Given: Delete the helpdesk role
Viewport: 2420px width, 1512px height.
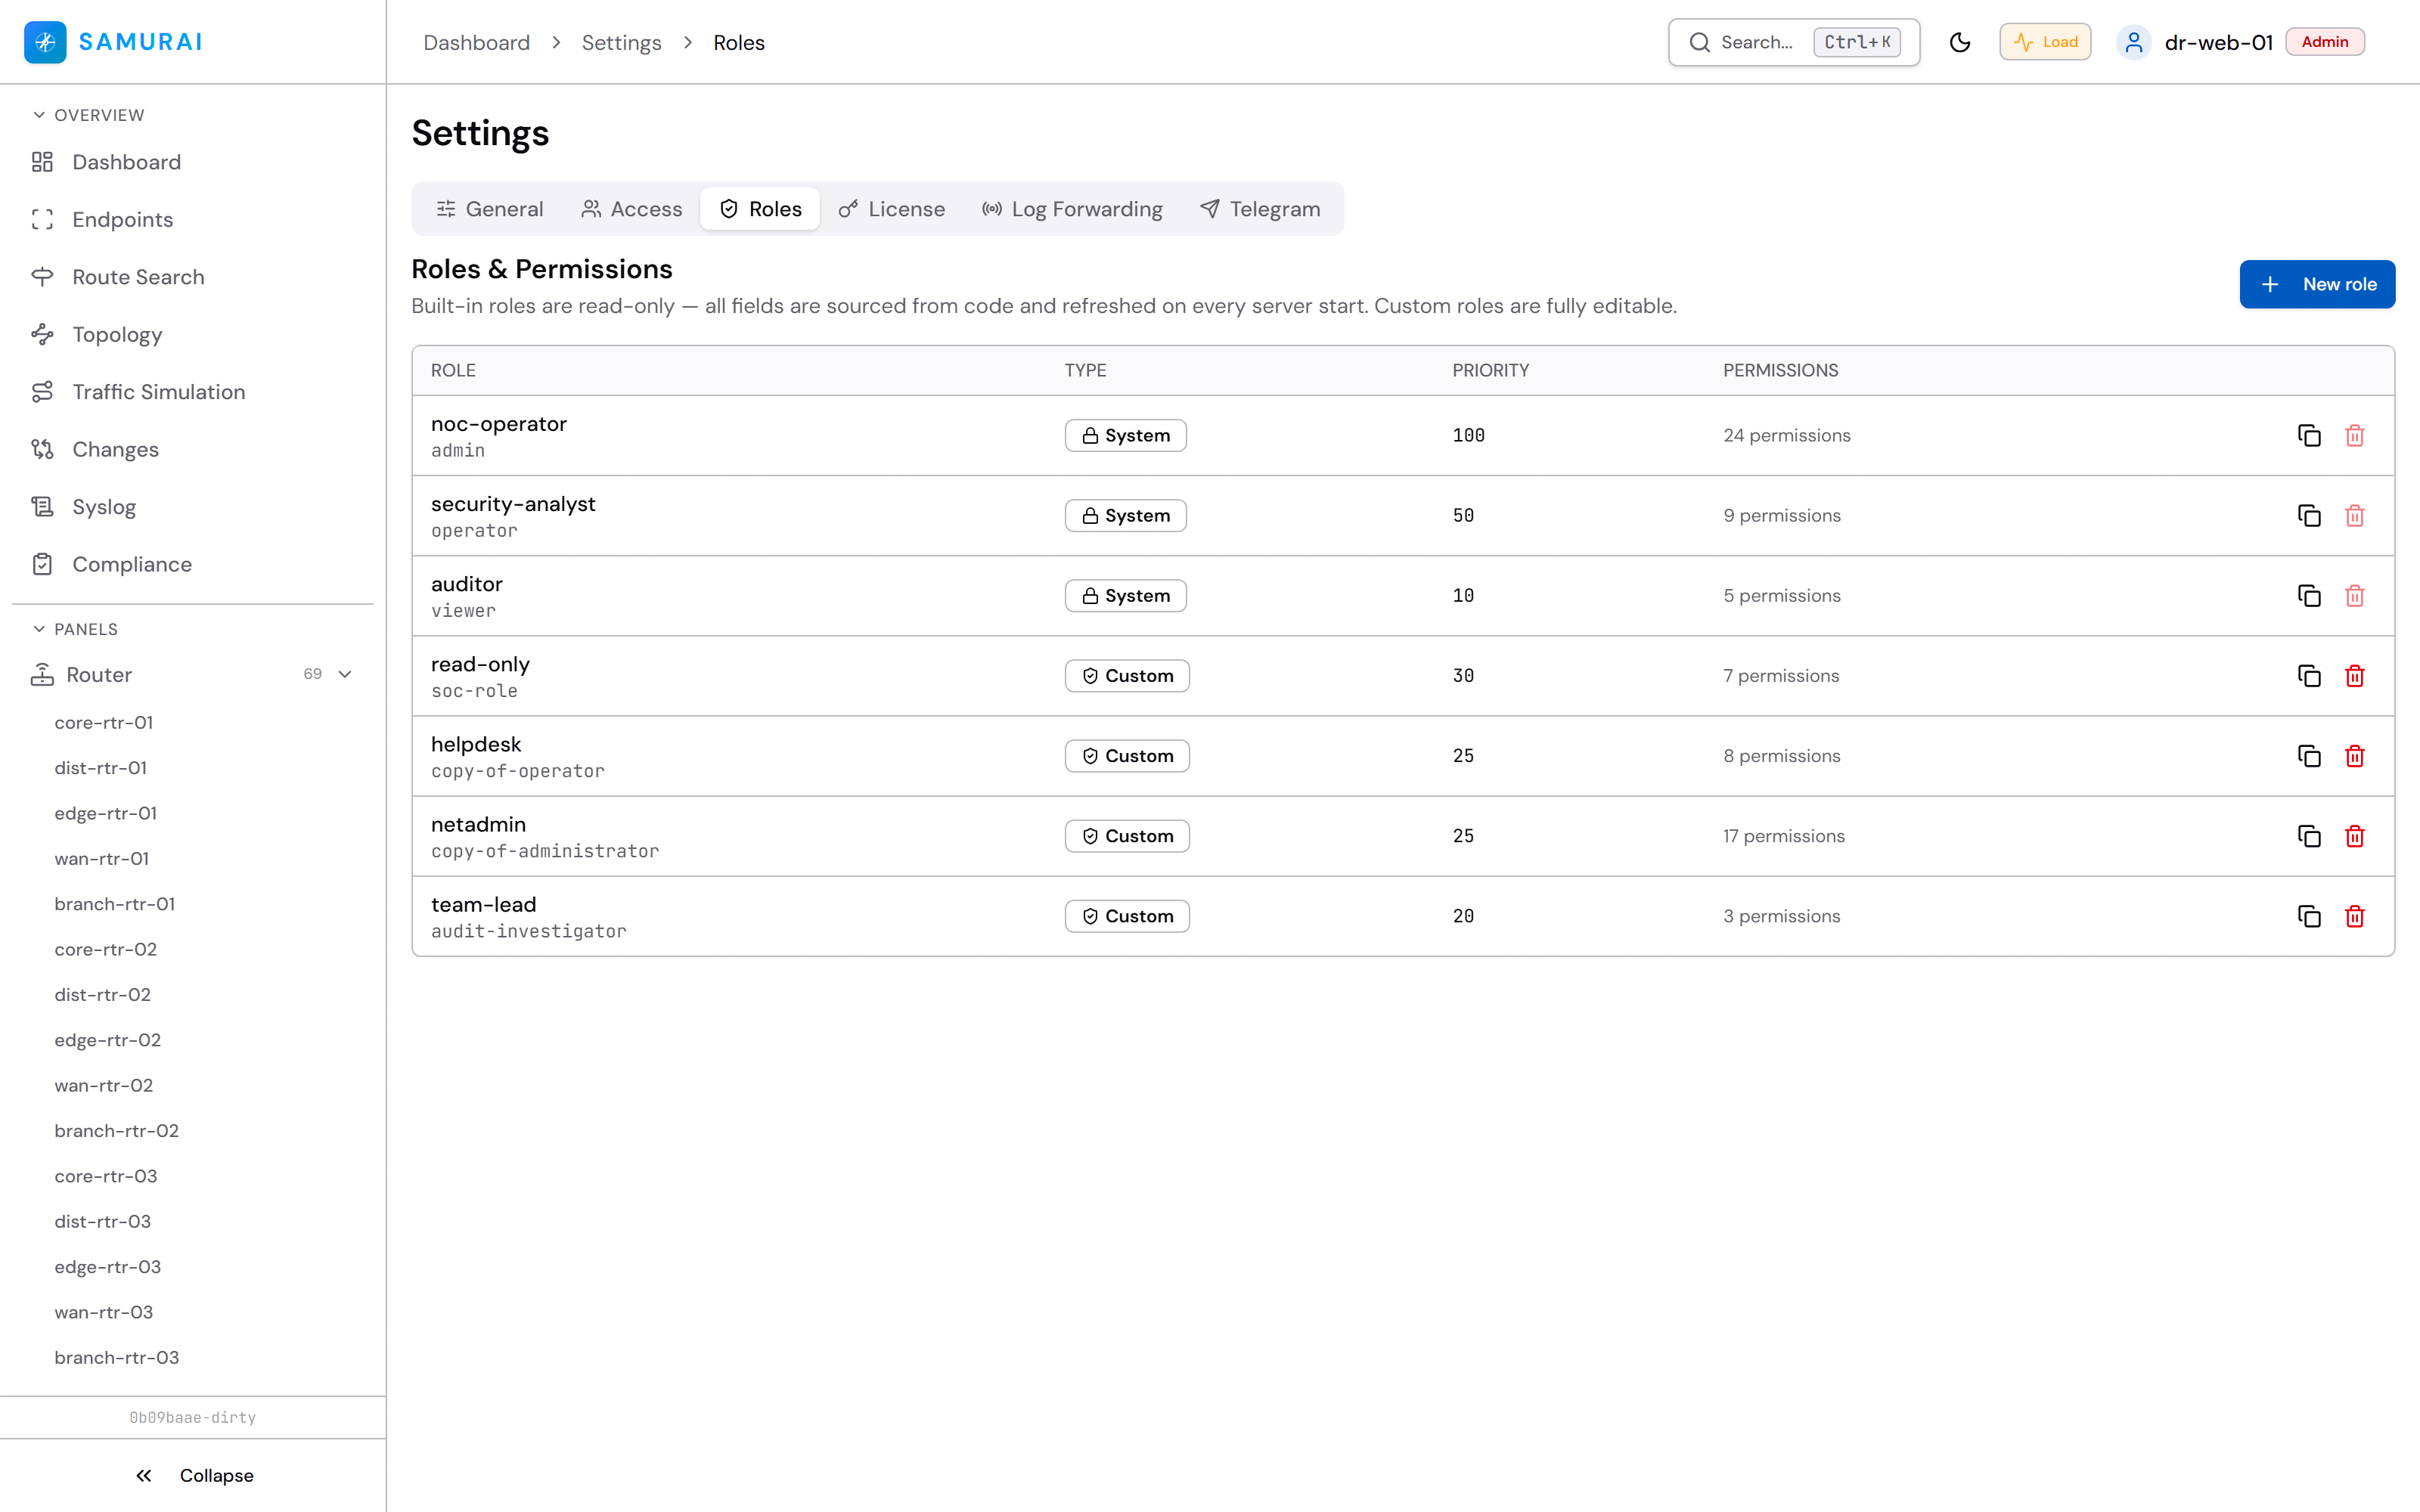Looking at the screenshot, I should [2355, 755].
